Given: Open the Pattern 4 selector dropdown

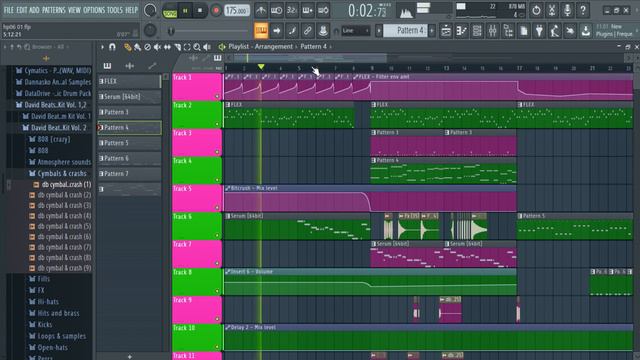Looking at the screenshot, I should pyautogui.click(x=406, y=31).
